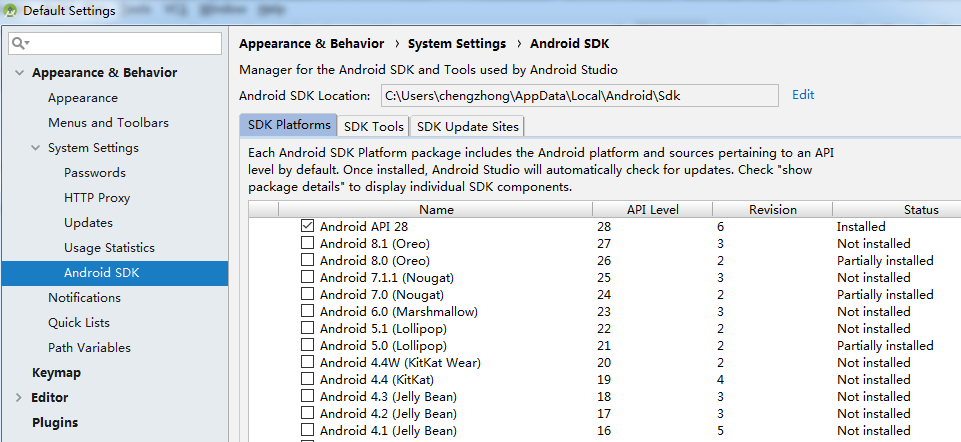Click API level 19 cell for KitKat

(604, 379)
